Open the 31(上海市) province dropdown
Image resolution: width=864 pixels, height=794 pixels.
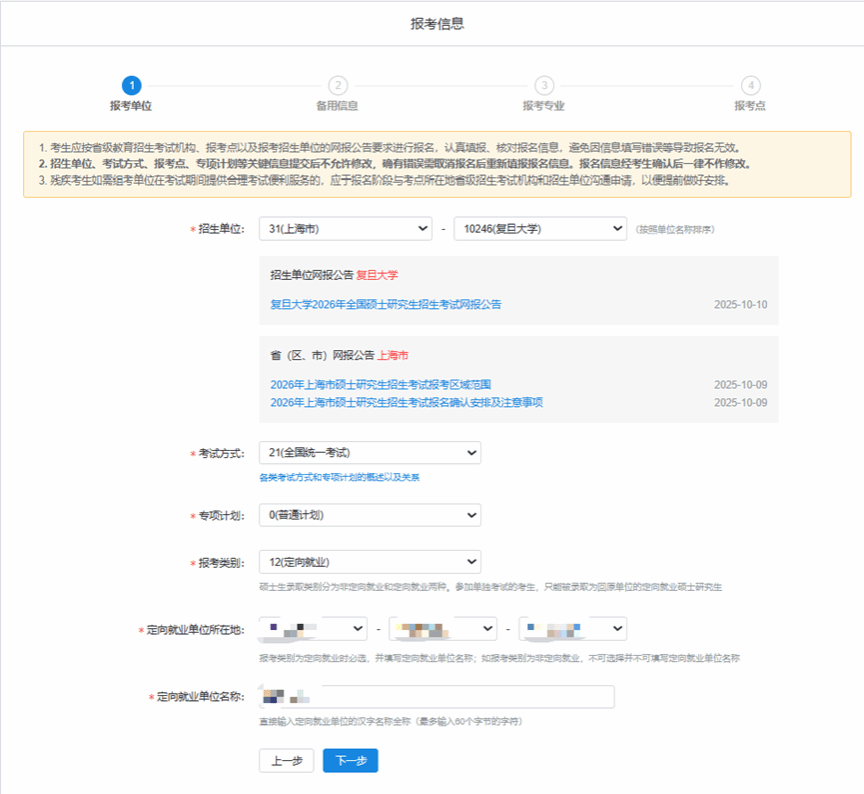(345, 229)
